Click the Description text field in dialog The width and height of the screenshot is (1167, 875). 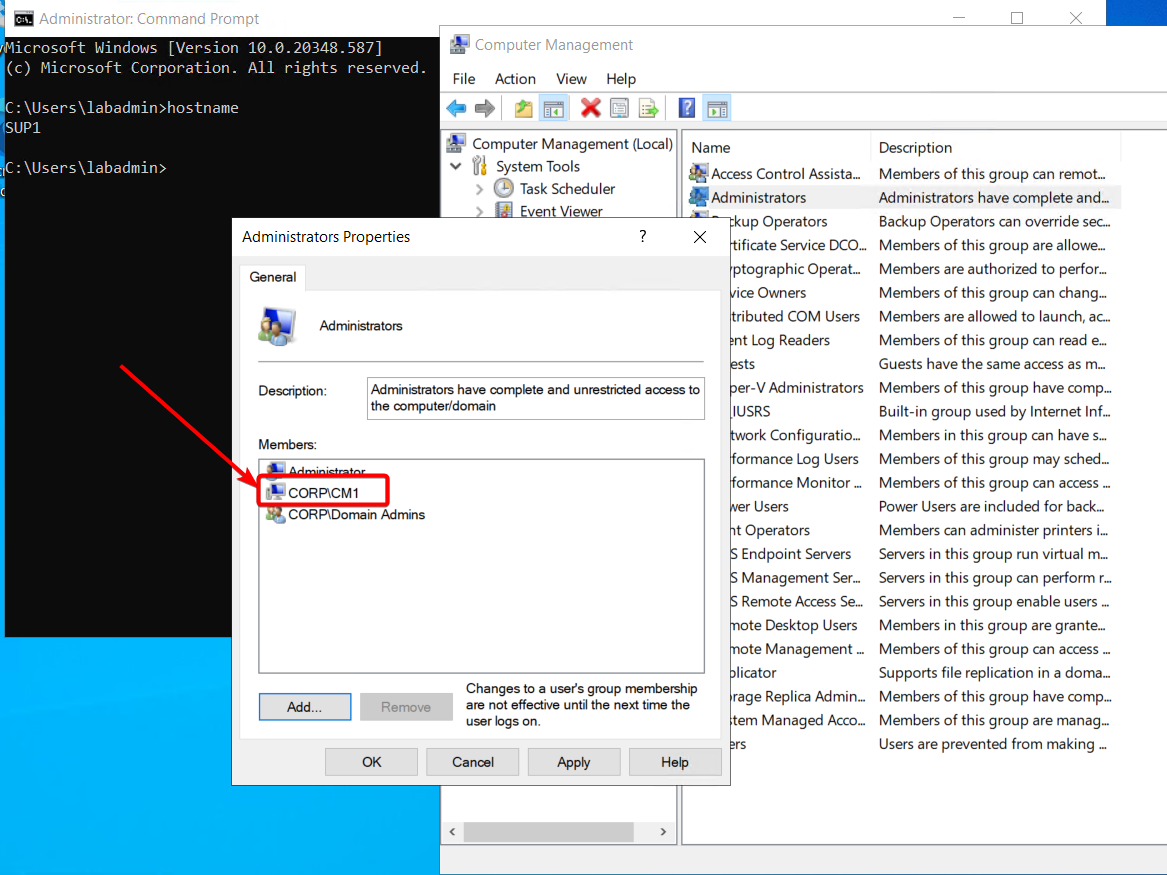tap(535, 398)
